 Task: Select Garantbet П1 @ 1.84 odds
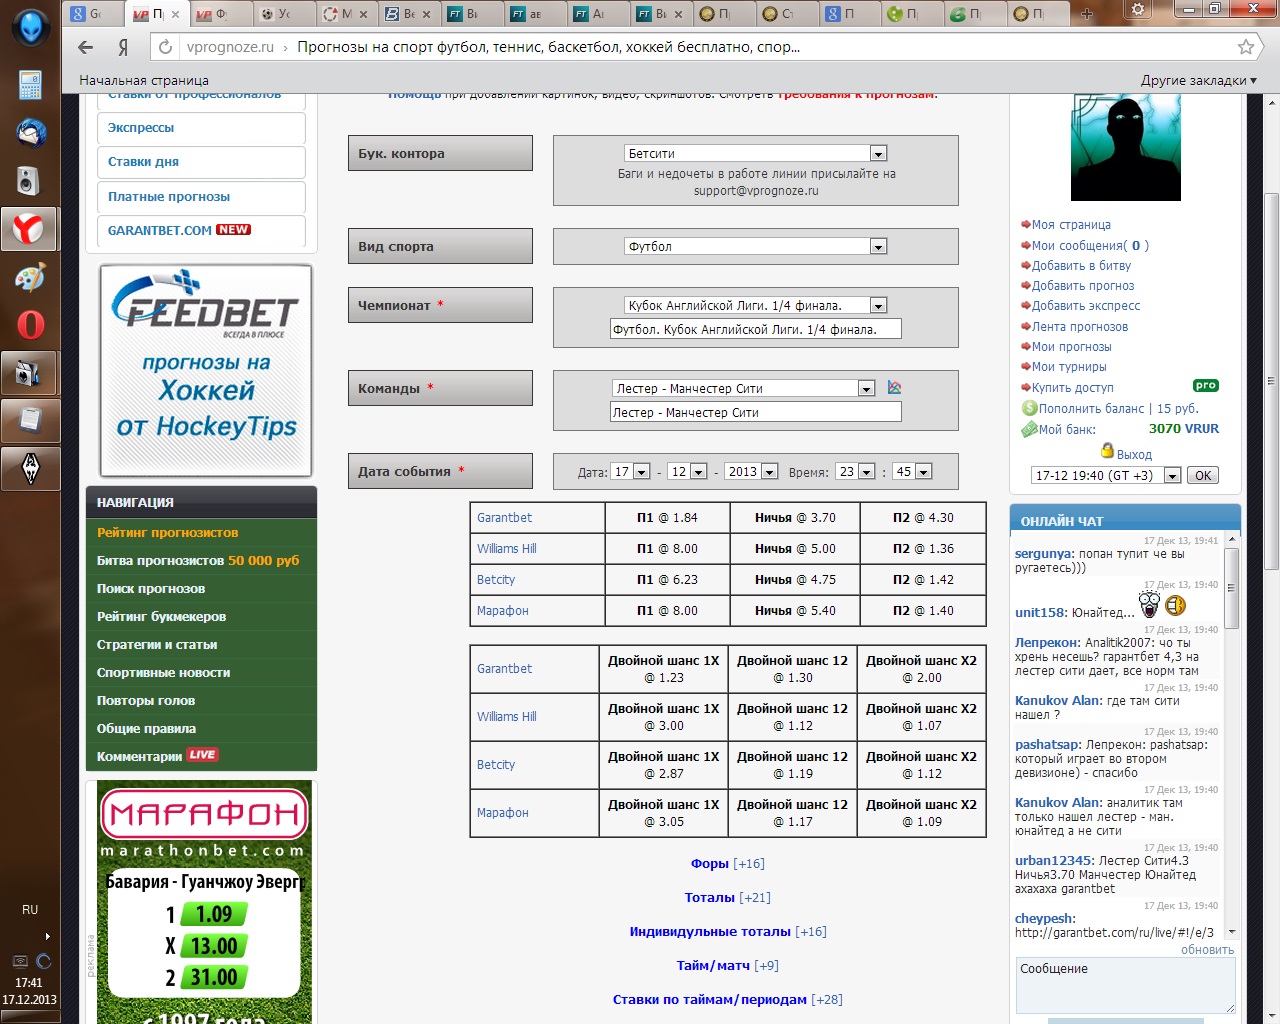[667, 517]
